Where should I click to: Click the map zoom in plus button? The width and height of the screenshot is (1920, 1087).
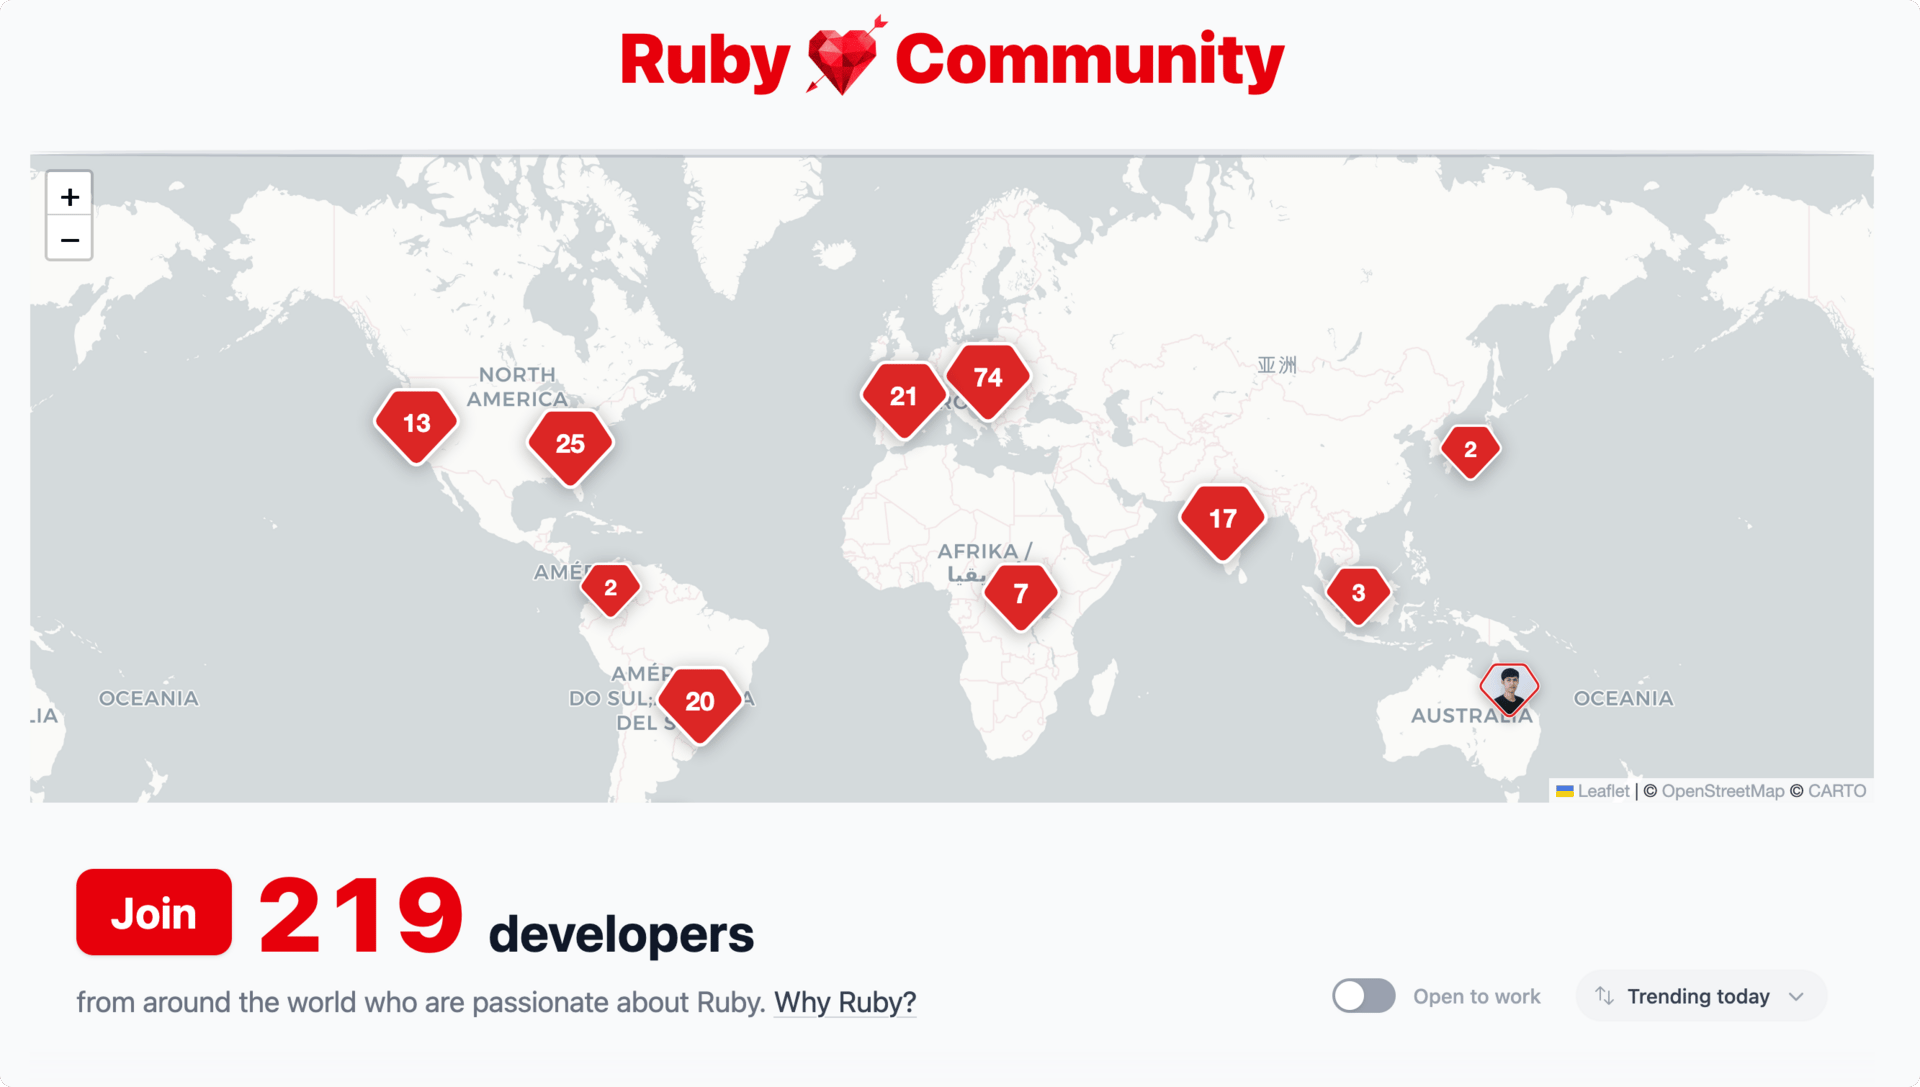pos(69,196)
